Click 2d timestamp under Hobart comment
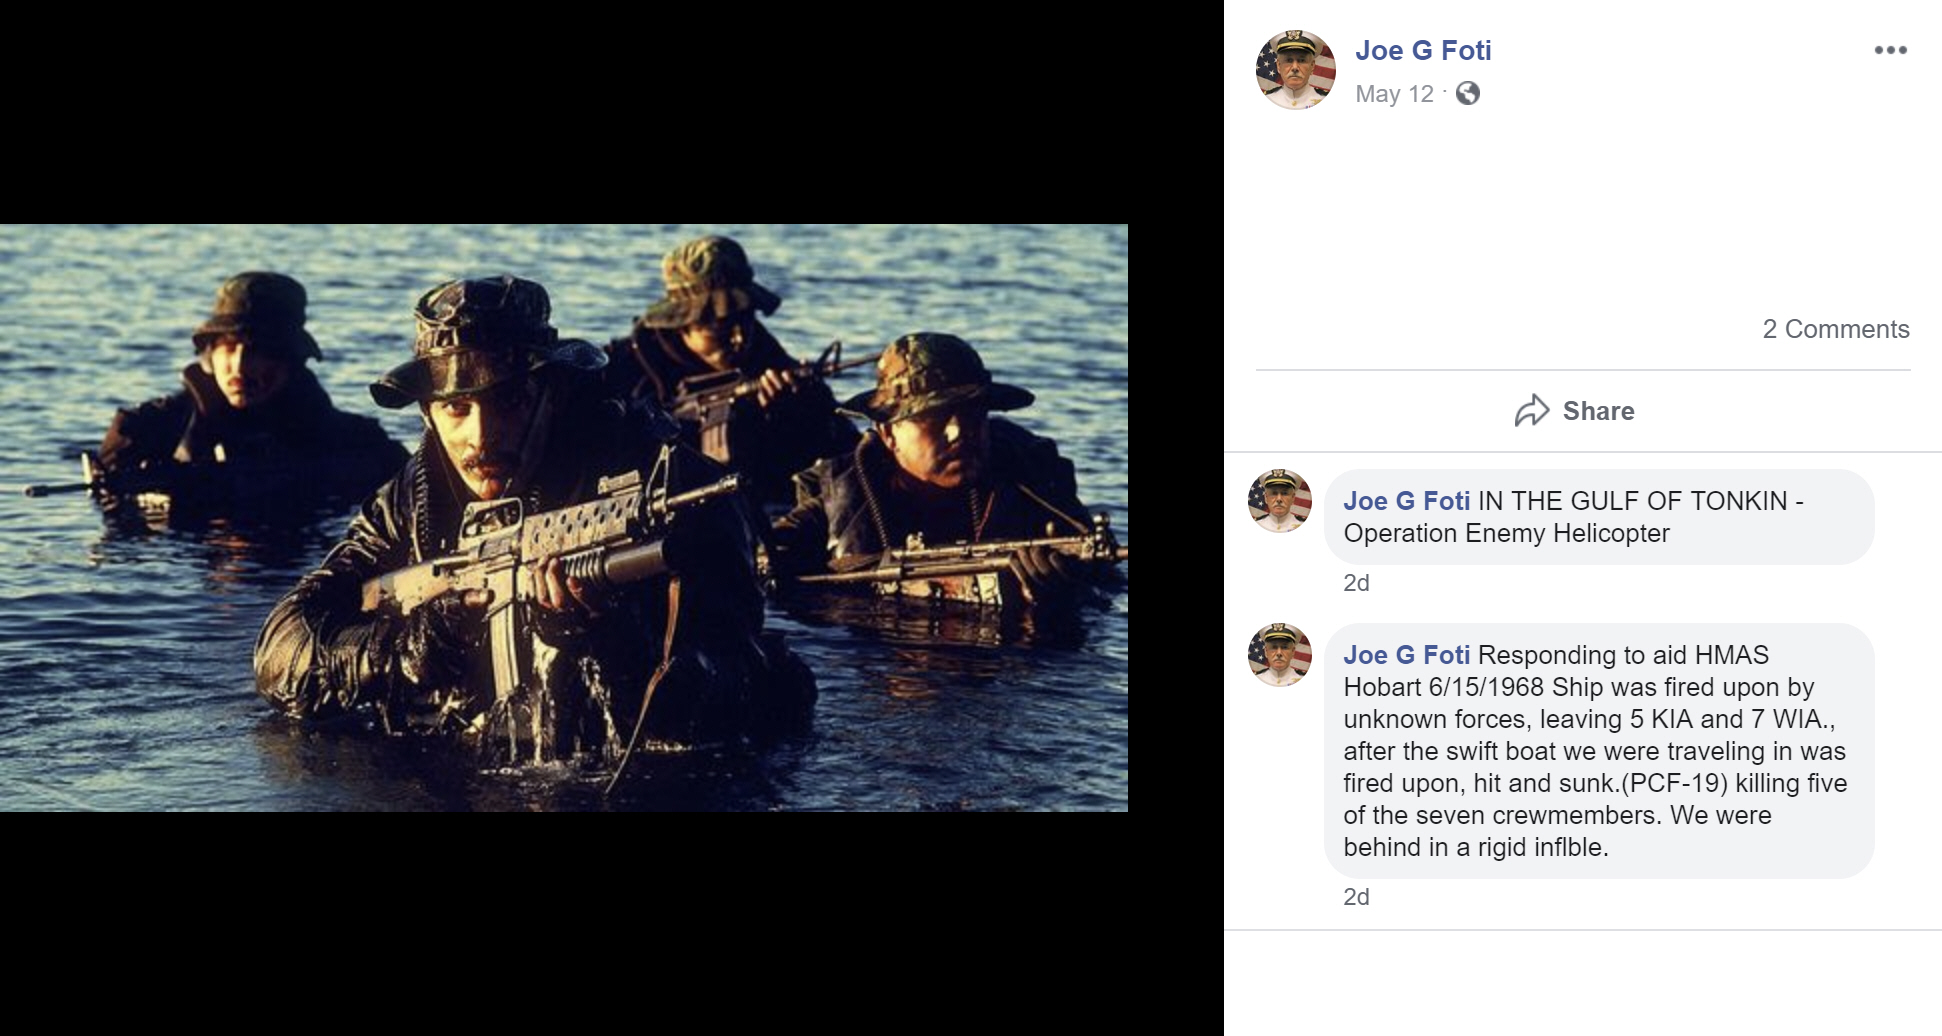The image size is (1942, 1036). click(1356, 897)
